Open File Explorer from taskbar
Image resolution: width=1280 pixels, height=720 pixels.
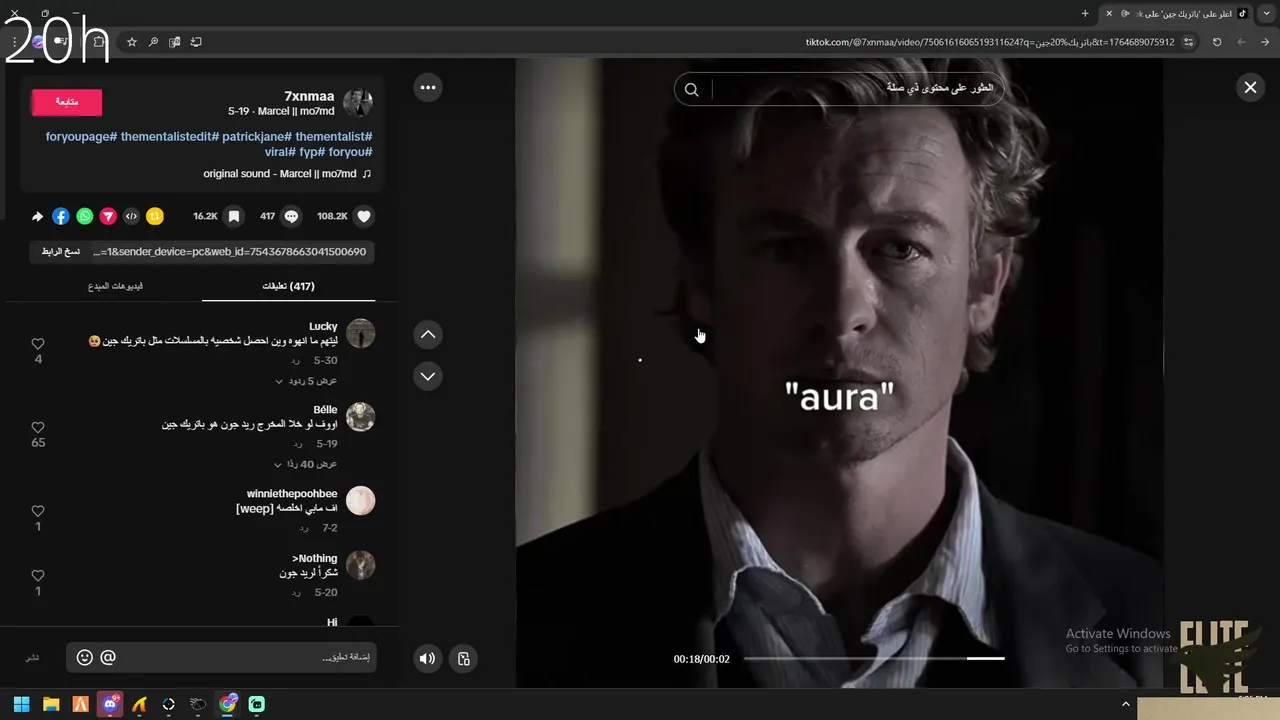51,704
